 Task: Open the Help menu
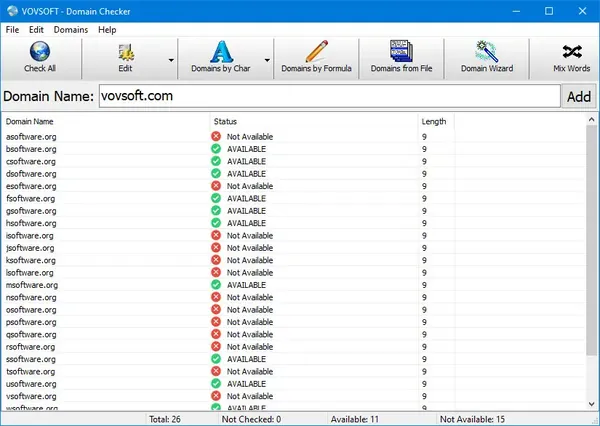(x=107, y=30)
